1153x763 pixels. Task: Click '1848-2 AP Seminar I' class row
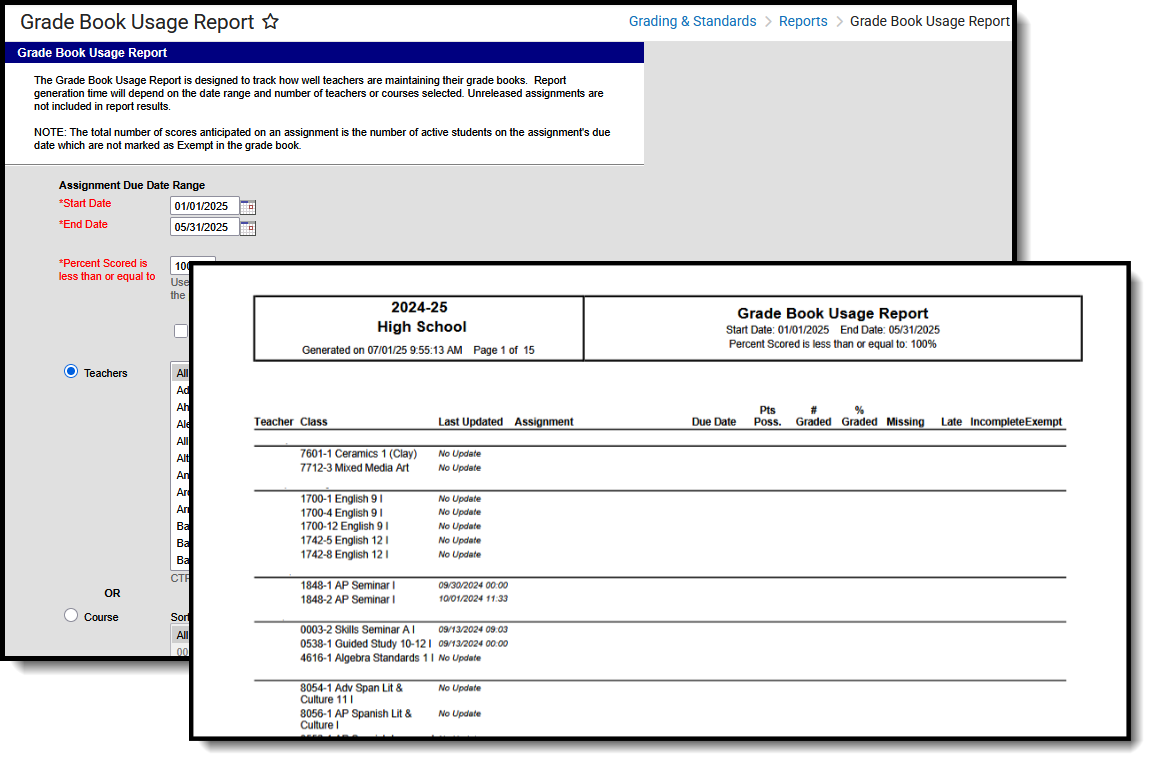click(347, 600)
